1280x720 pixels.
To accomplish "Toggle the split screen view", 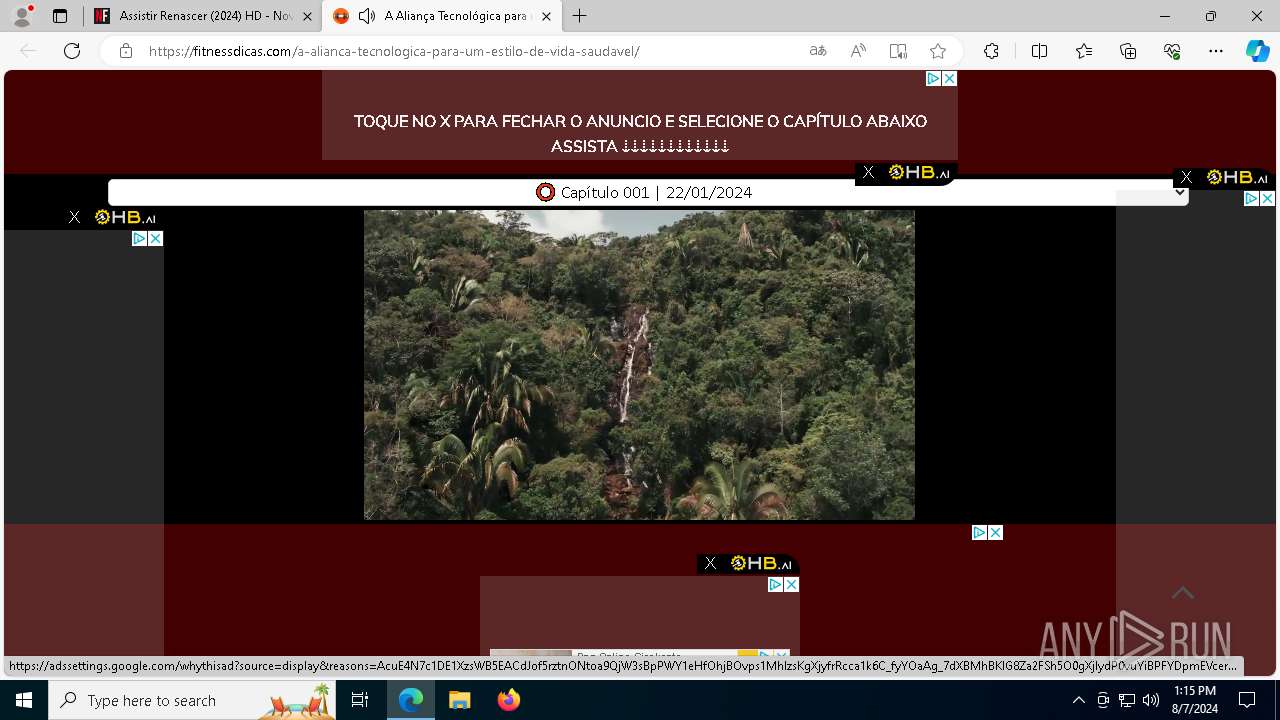I will tap(1039, 51).
